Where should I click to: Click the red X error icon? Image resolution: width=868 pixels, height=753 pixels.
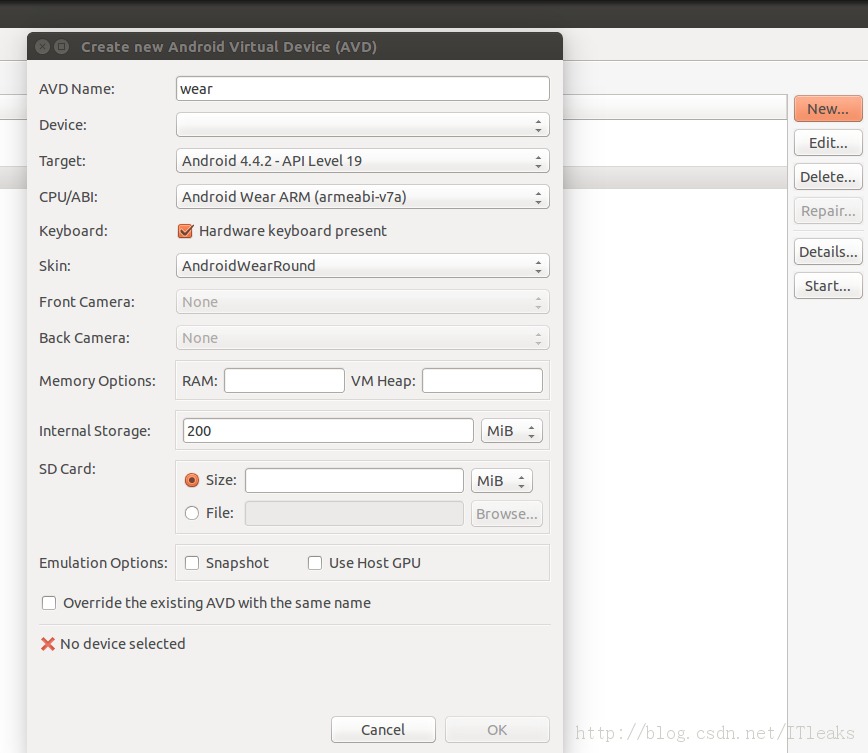pos(48,644)
